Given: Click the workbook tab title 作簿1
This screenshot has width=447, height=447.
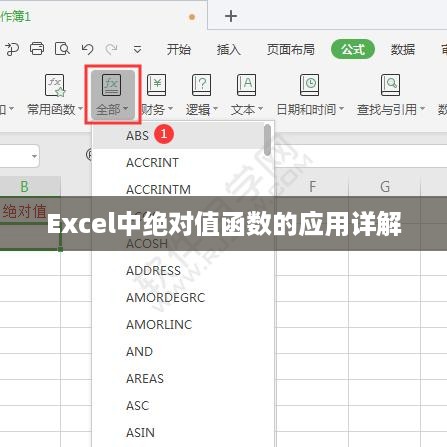Looking at the screenshot, I should tap(15, 16).
